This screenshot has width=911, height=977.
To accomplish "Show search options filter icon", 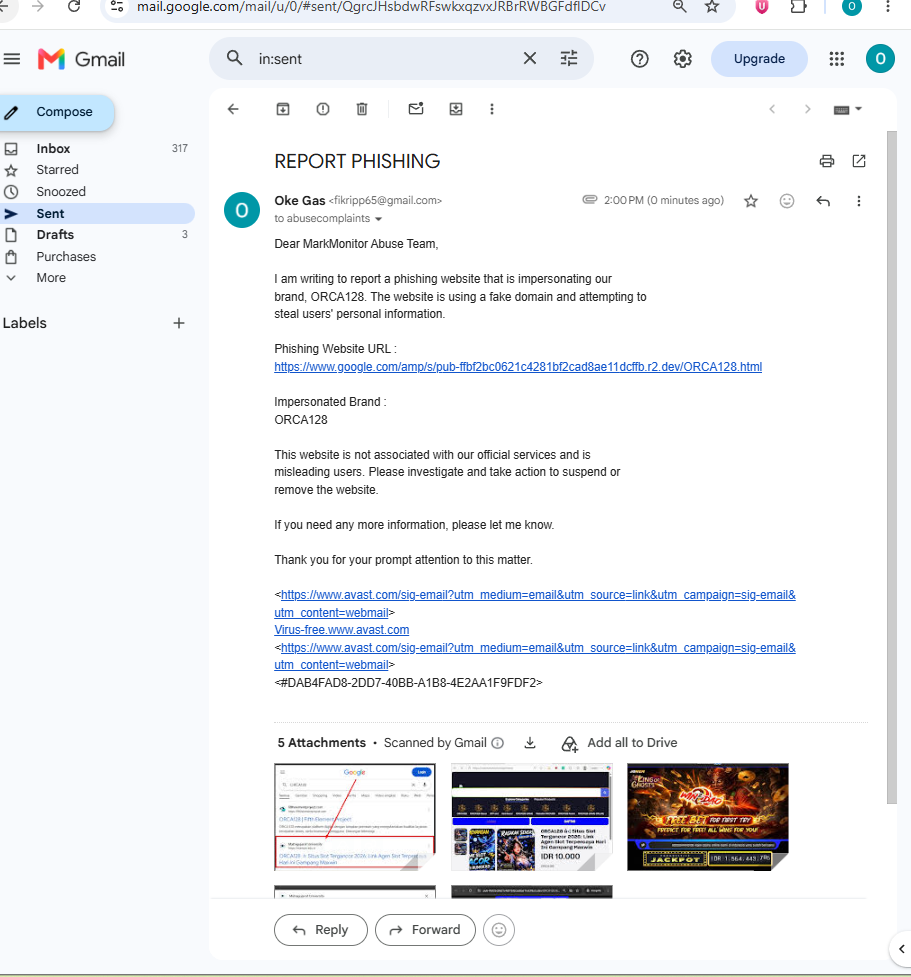I will click(x=569, y=59).
